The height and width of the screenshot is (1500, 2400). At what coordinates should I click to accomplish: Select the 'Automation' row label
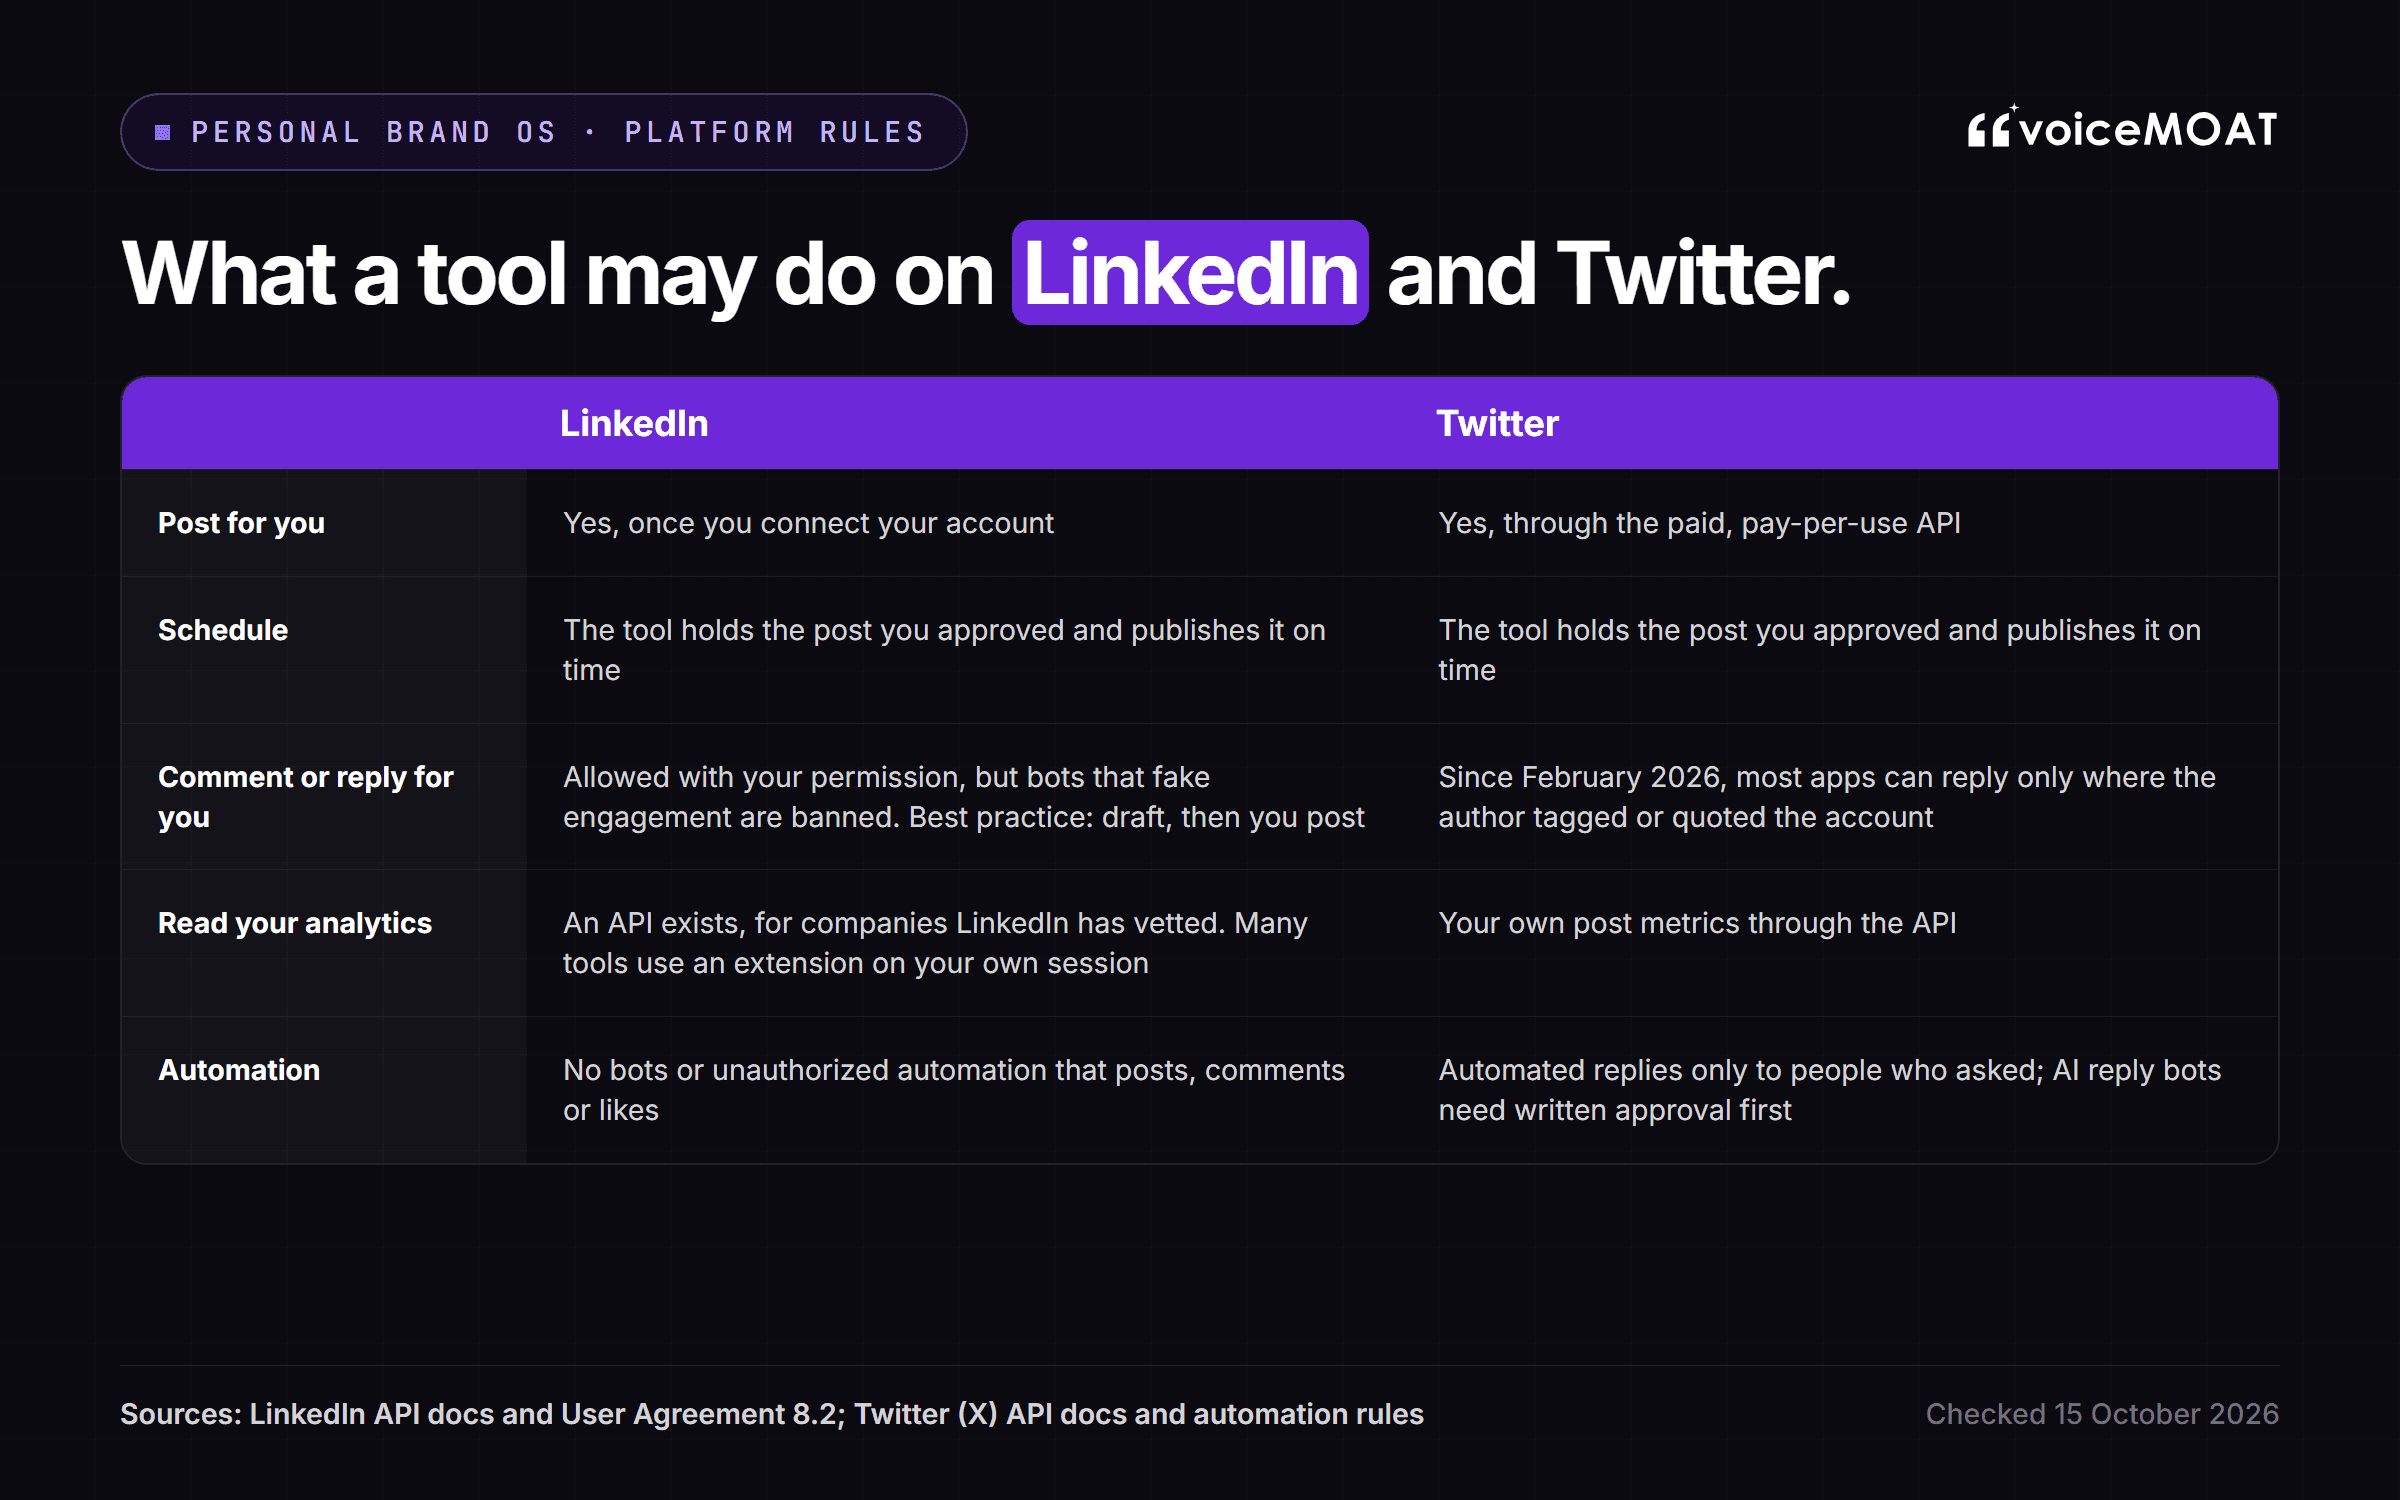pyautogui.click(x=239, y=1070)
